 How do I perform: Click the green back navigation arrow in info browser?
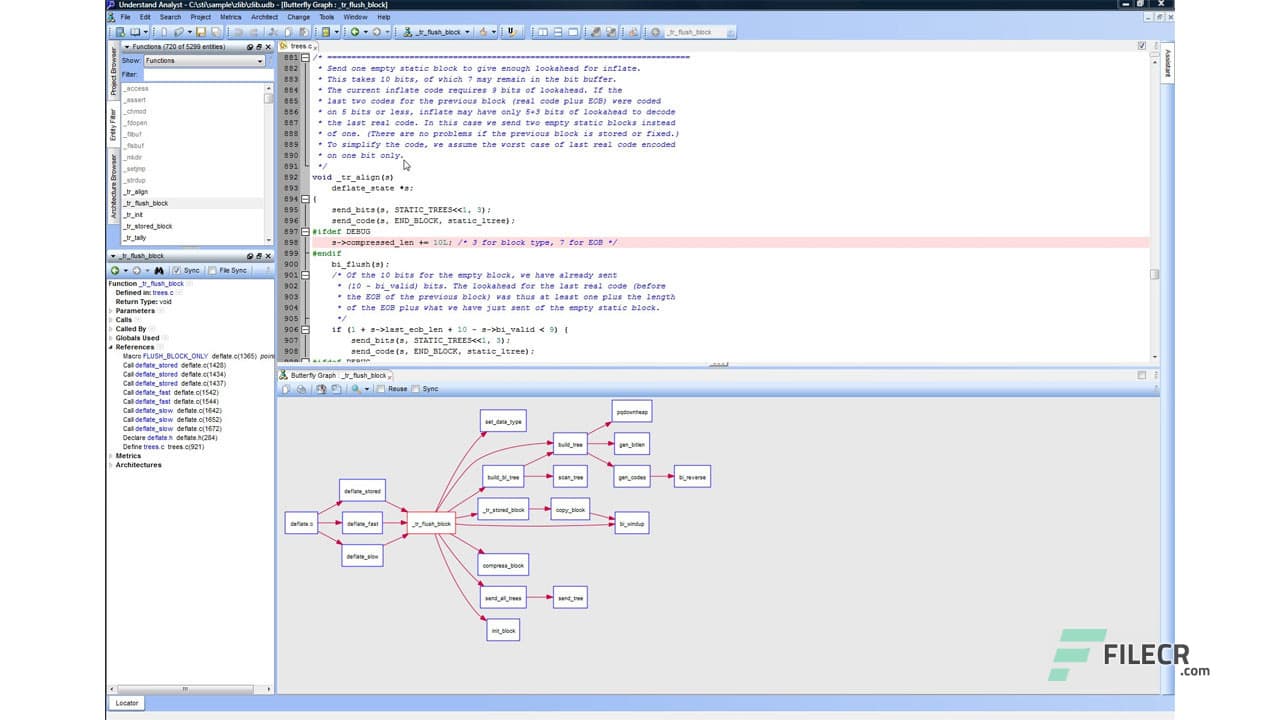pyautogui.click(x=115, y=270)
